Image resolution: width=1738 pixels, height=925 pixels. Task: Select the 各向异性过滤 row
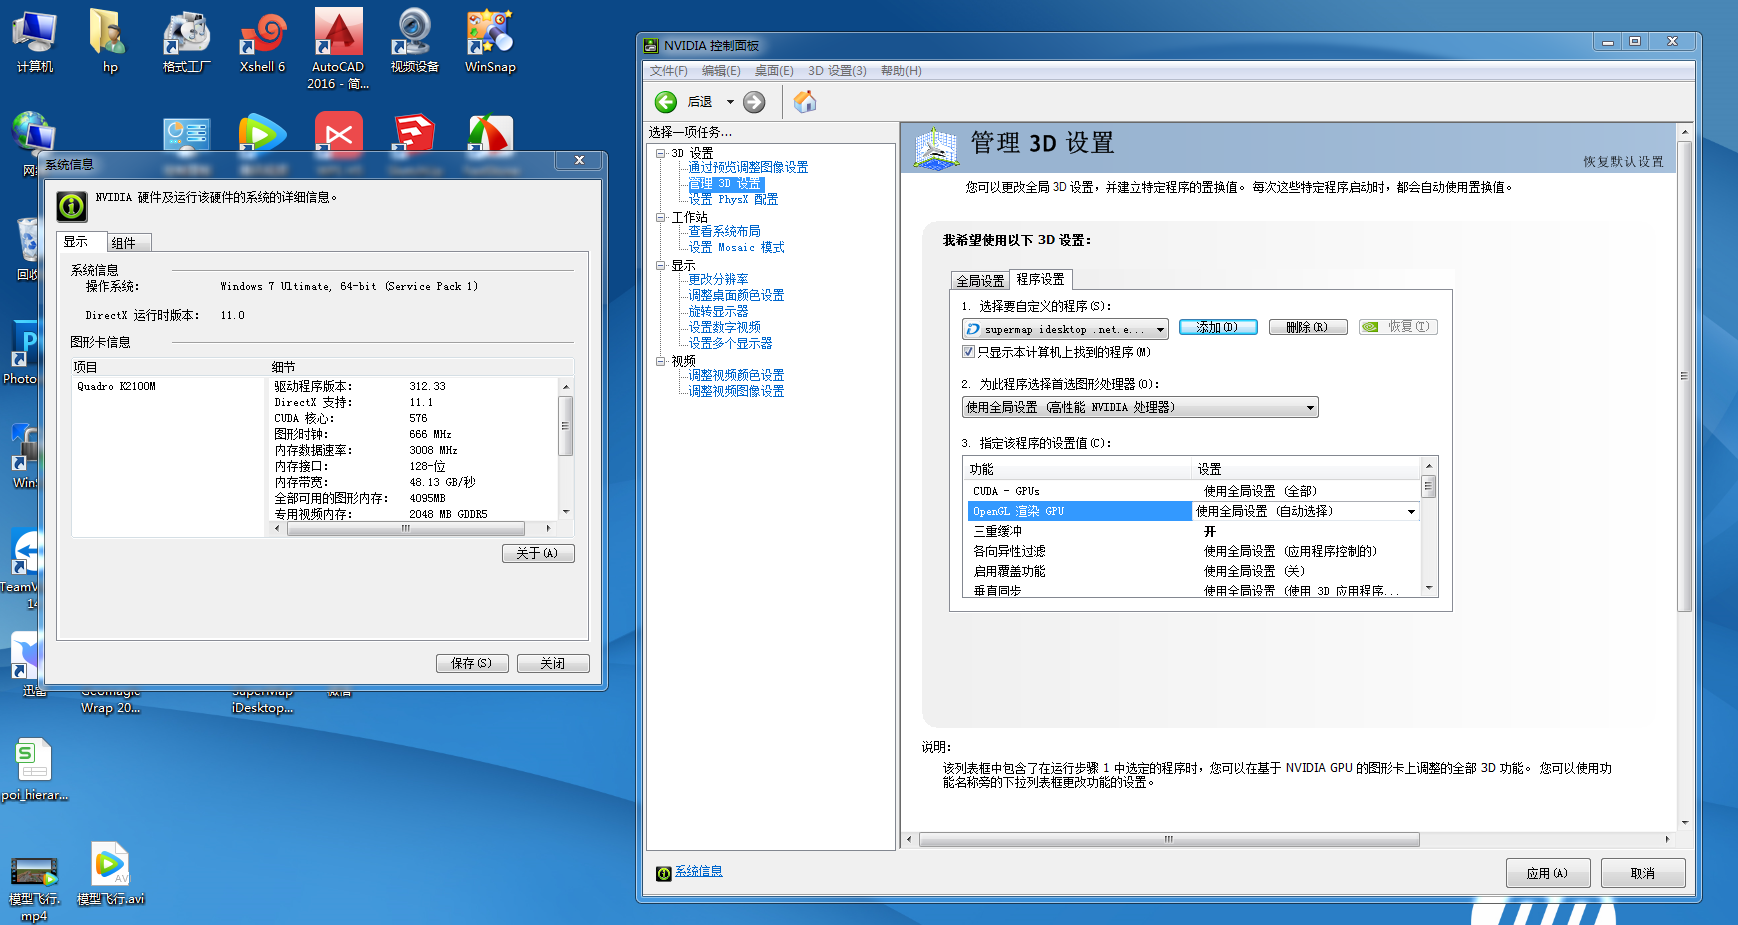click(1194, 551)
